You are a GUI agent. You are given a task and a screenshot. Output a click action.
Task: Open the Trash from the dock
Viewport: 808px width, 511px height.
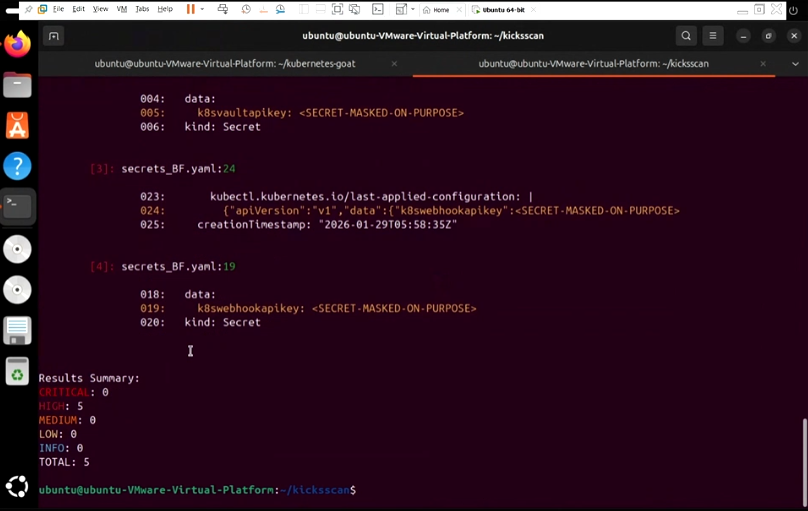[18, 371]
